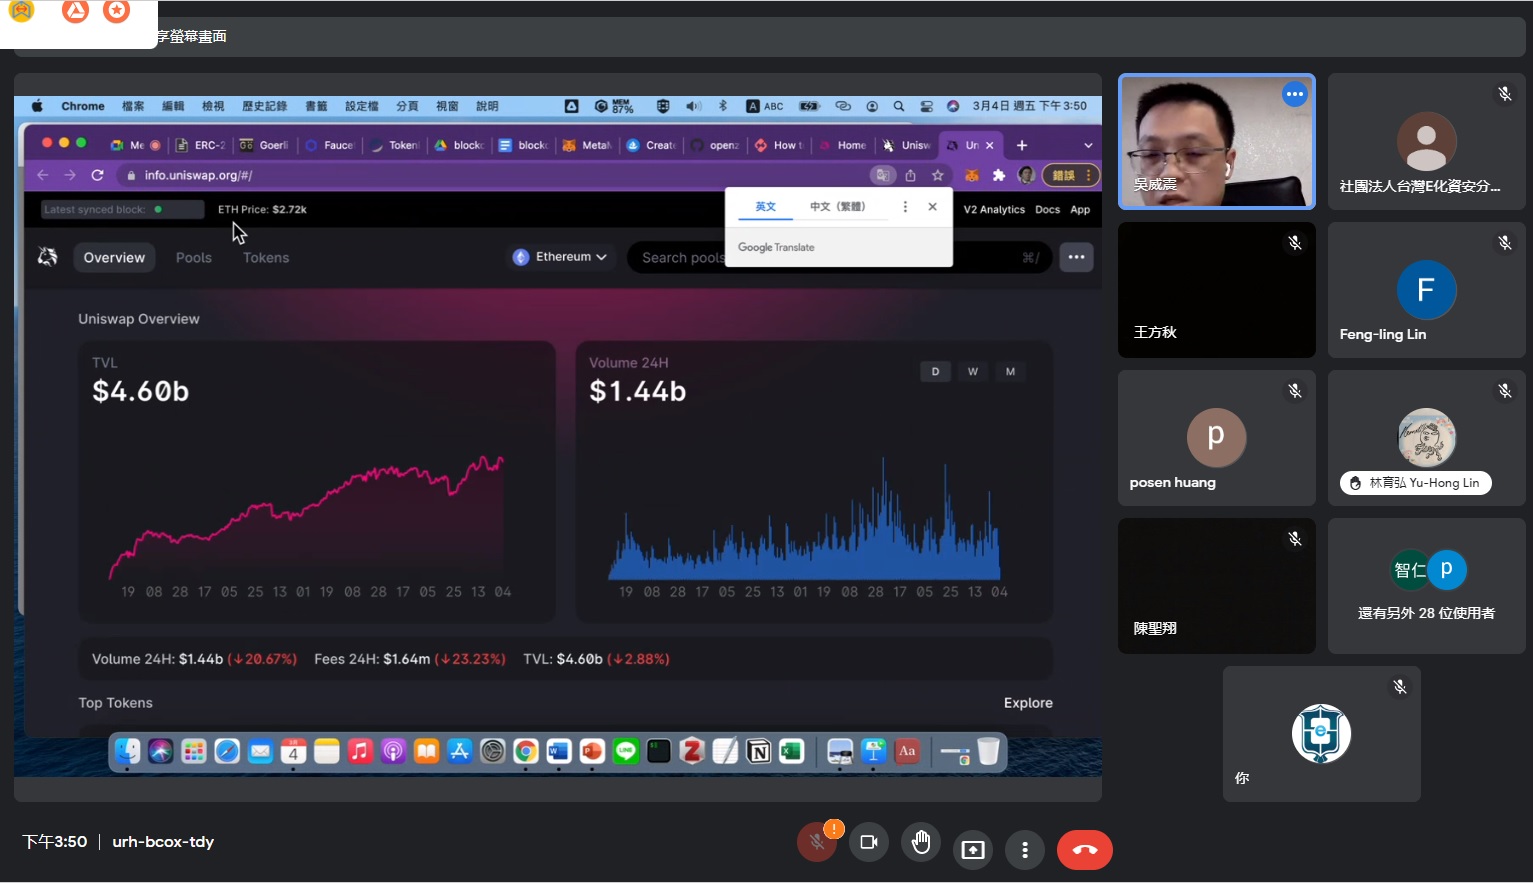1533x883 pixels.
Task: Click the share icon in address bar
Action: click(910, 175)
